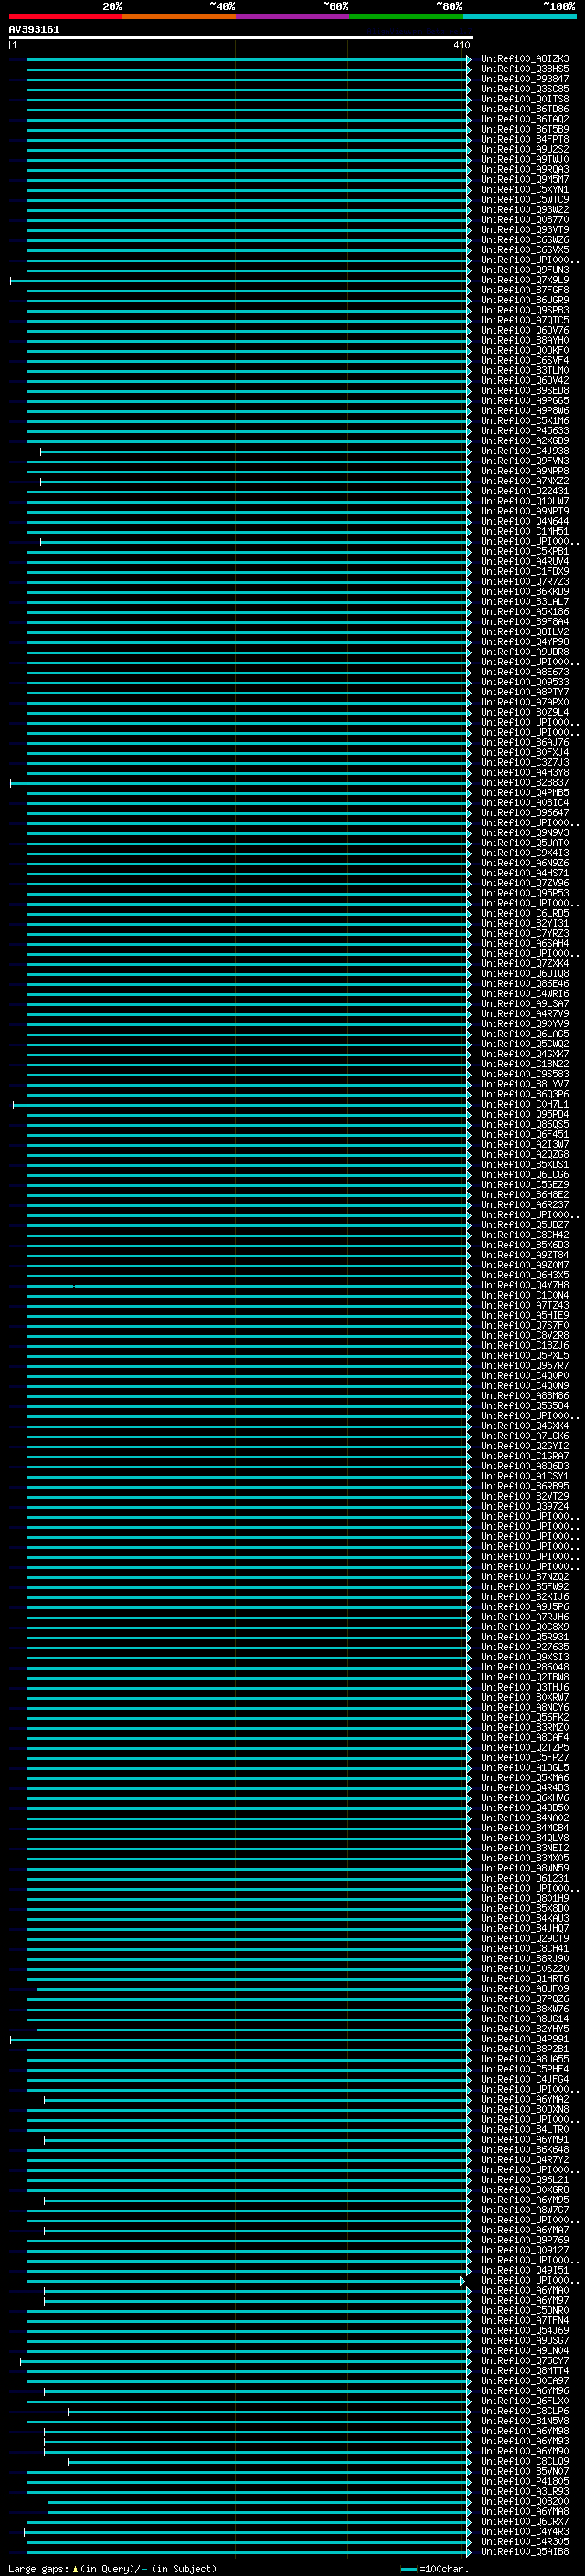Click alignment bar for UniRef100_Q7X9L9
This screenshot has width=585, height=2576.
tap(240, 281)
